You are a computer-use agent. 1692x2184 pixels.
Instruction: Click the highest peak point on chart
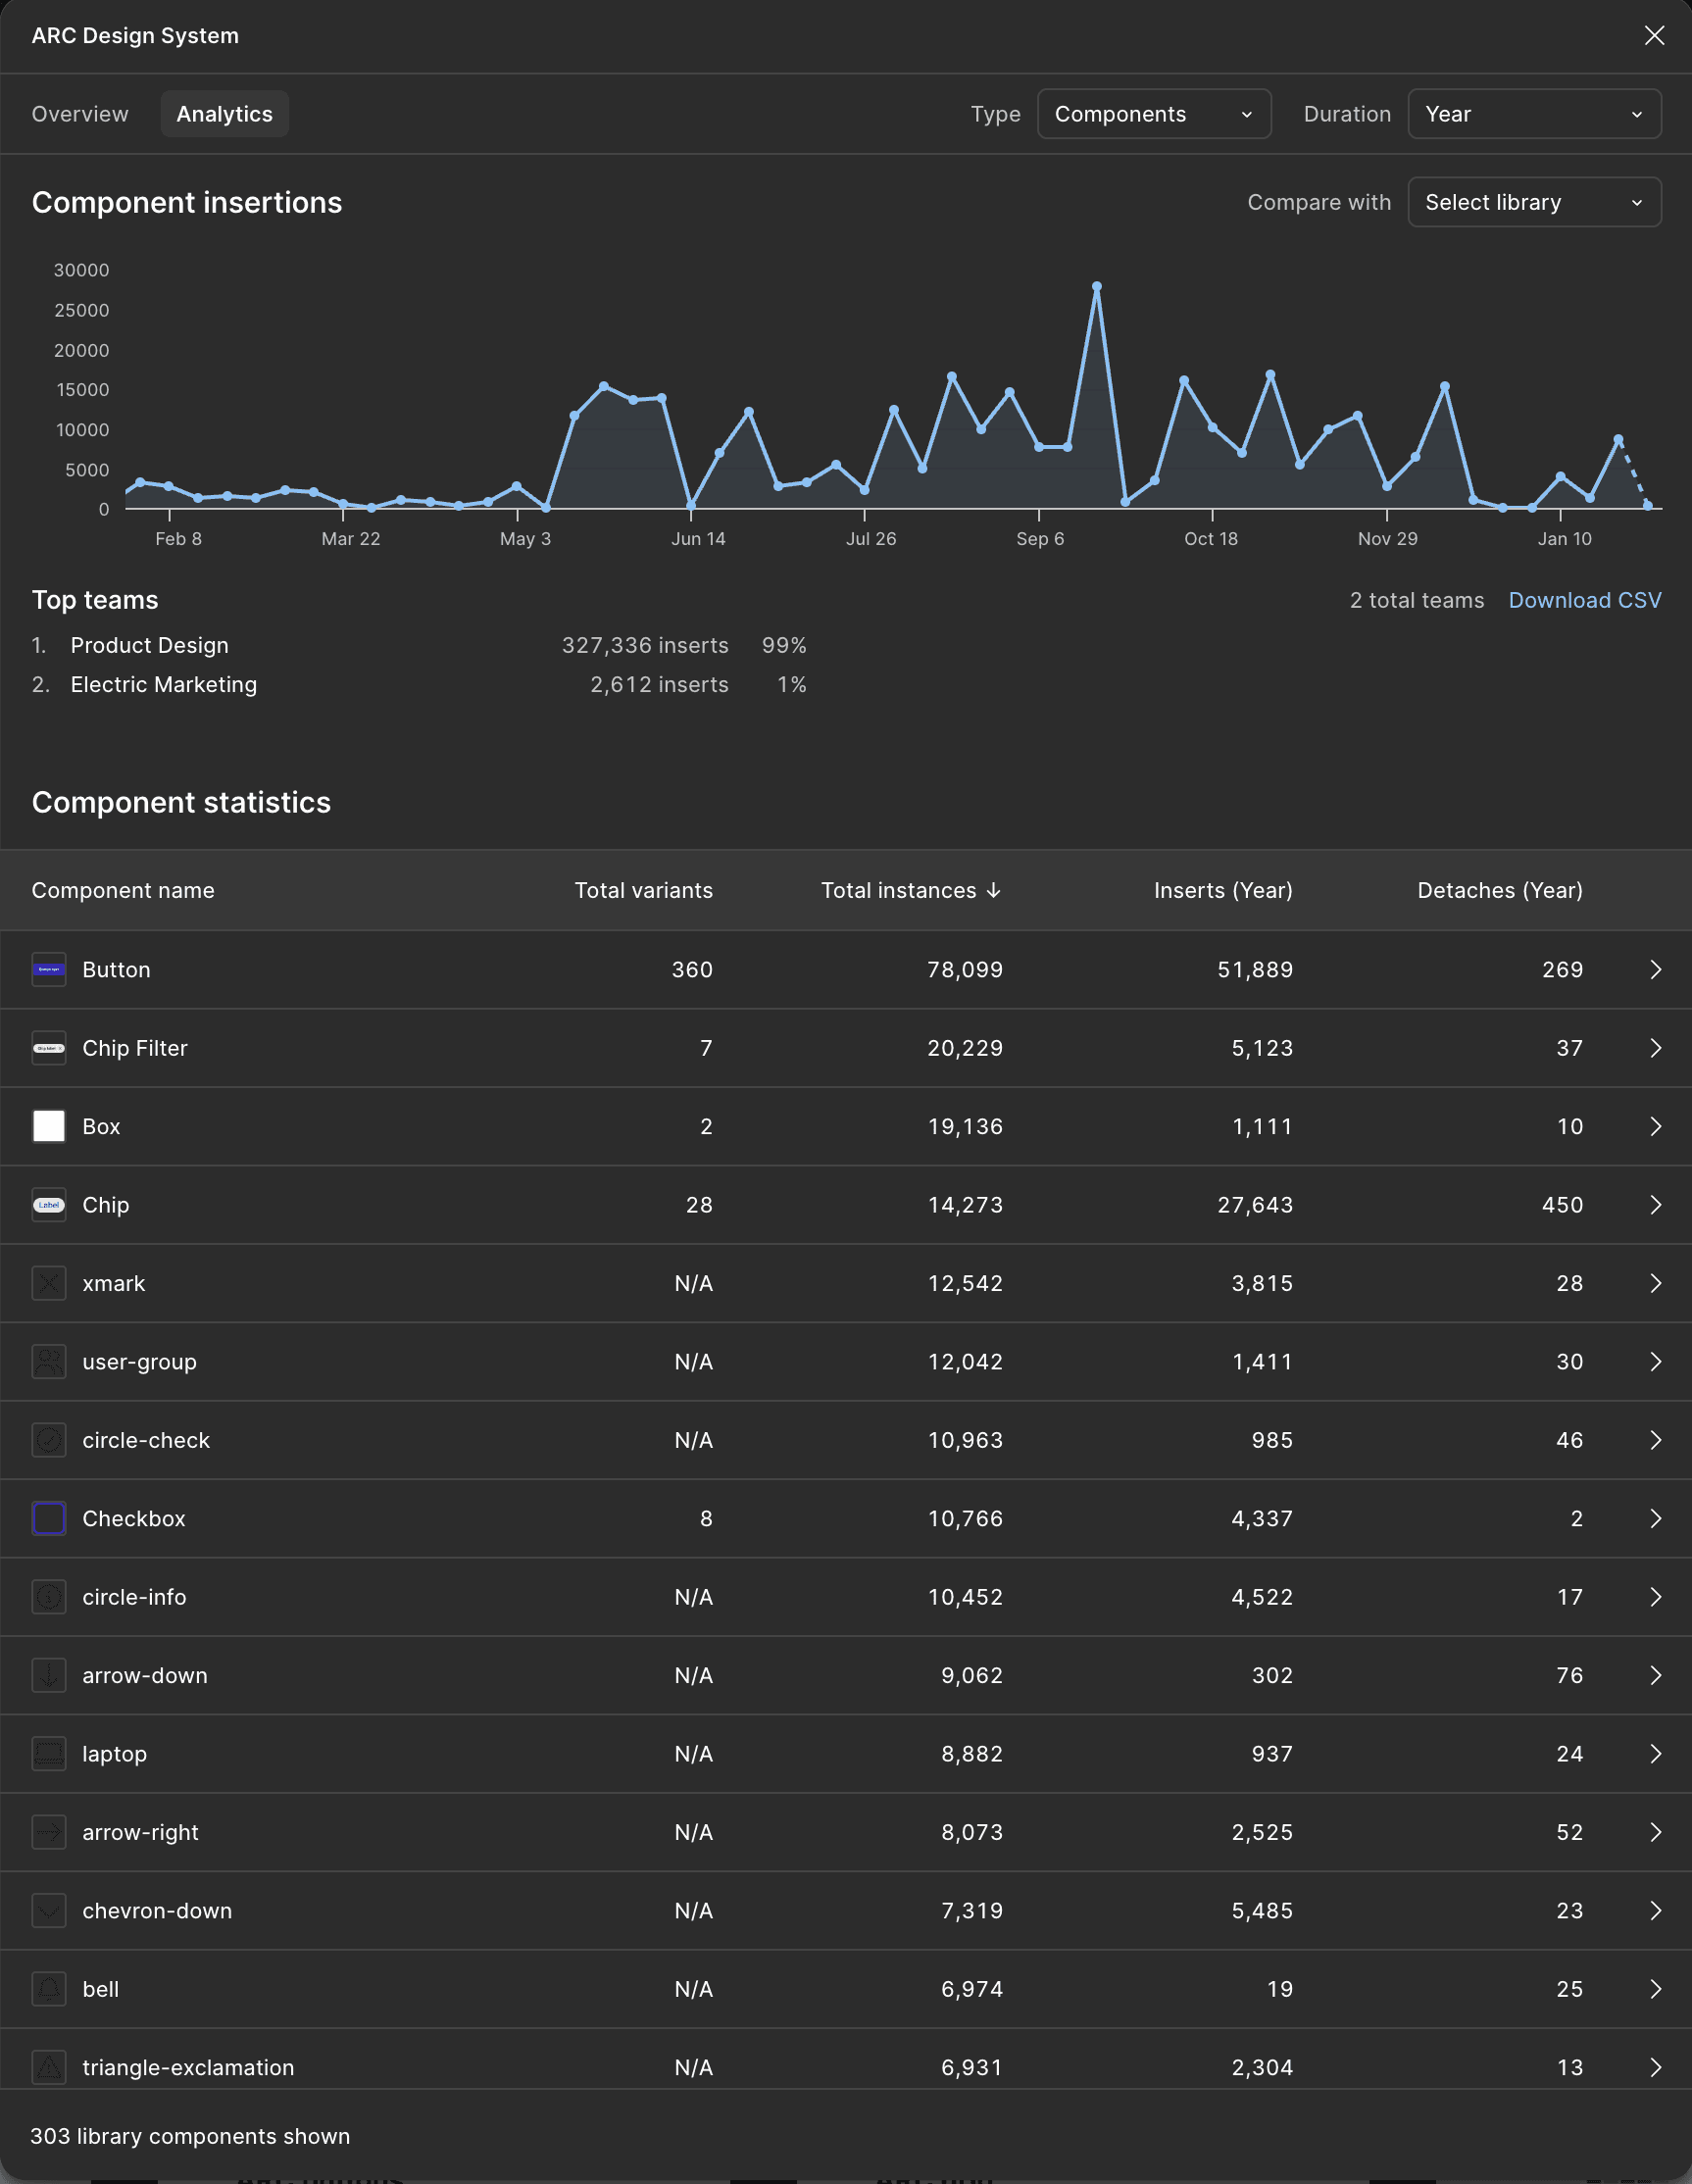coord(1096,287)
